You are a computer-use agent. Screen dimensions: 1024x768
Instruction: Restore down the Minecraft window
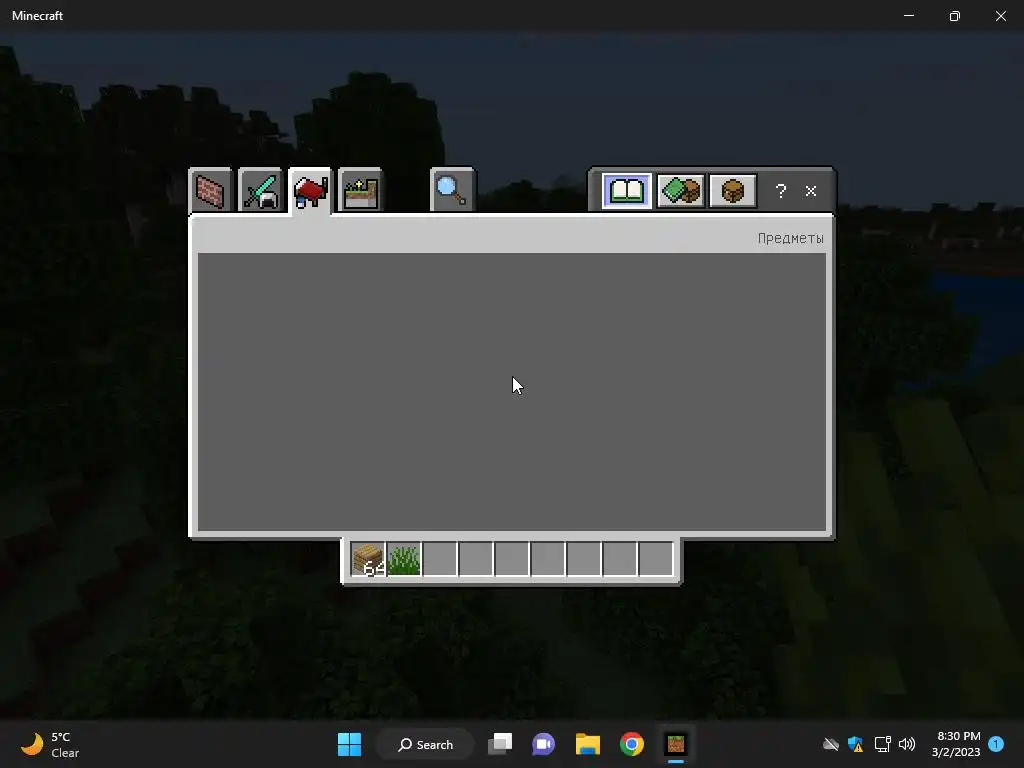(x=955, y=15)
